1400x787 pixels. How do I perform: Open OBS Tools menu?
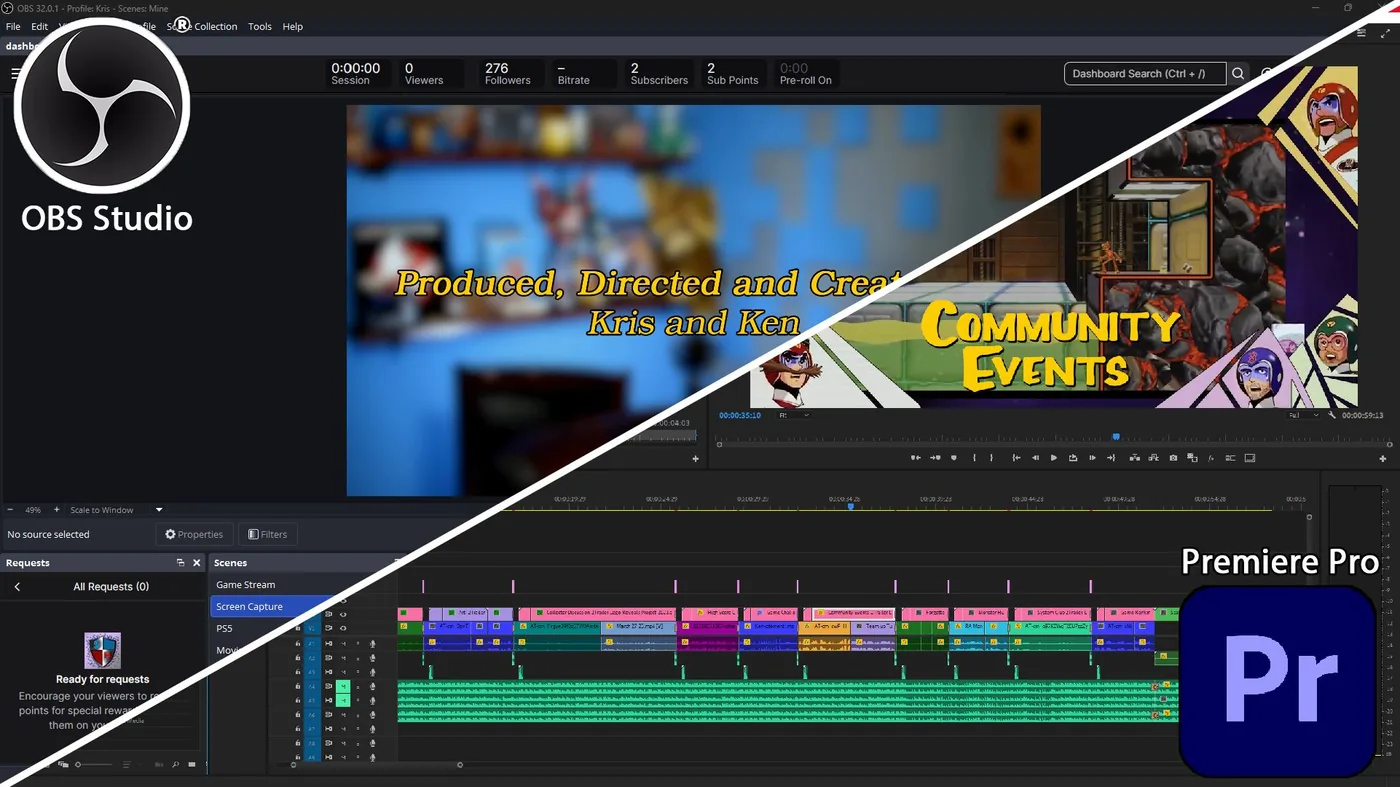coord(260,27)
